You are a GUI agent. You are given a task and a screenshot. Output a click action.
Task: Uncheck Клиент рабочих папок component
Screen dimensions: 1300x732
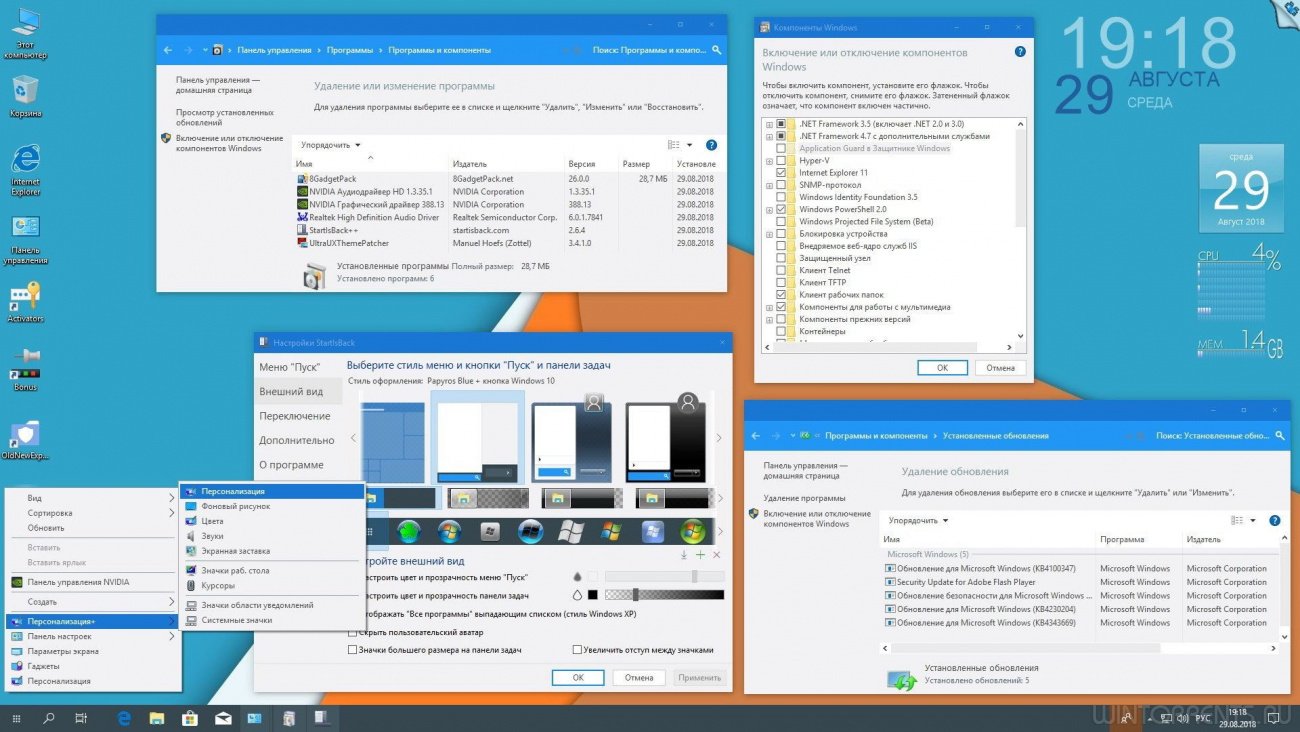pos(781,295)
